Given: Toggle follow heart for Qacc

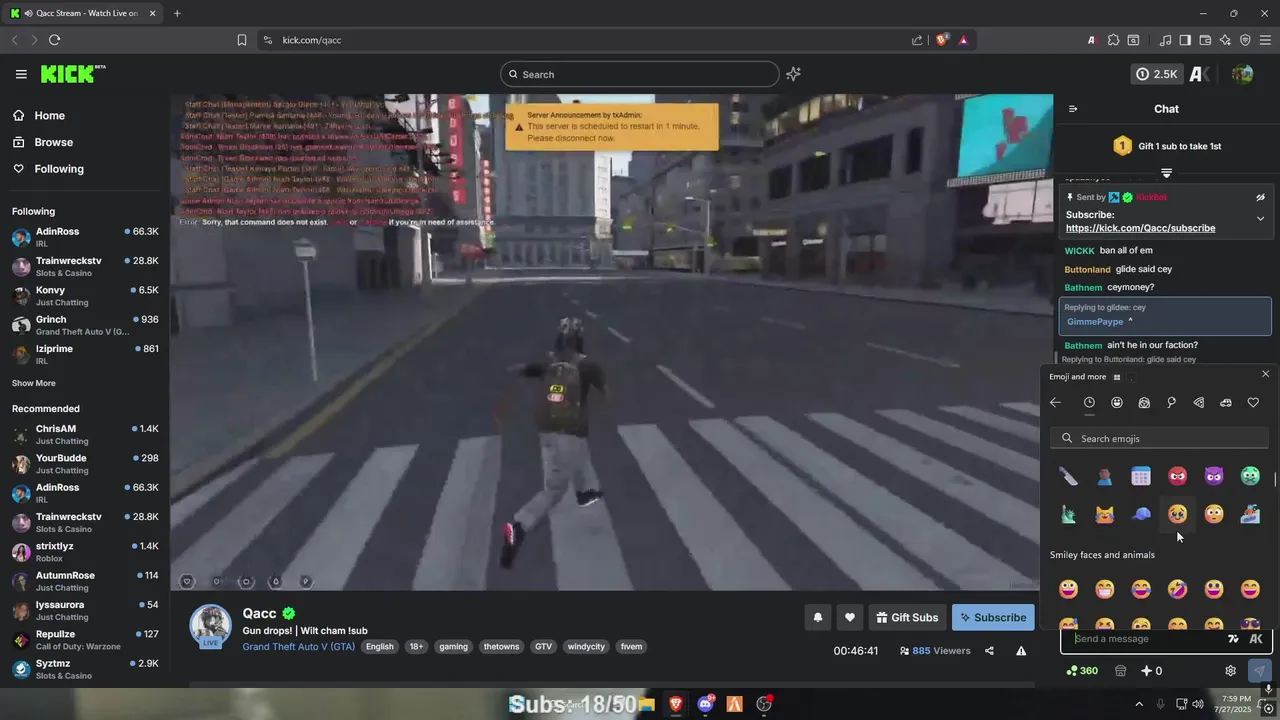Looking at the screenshot, I should (849, 618).
